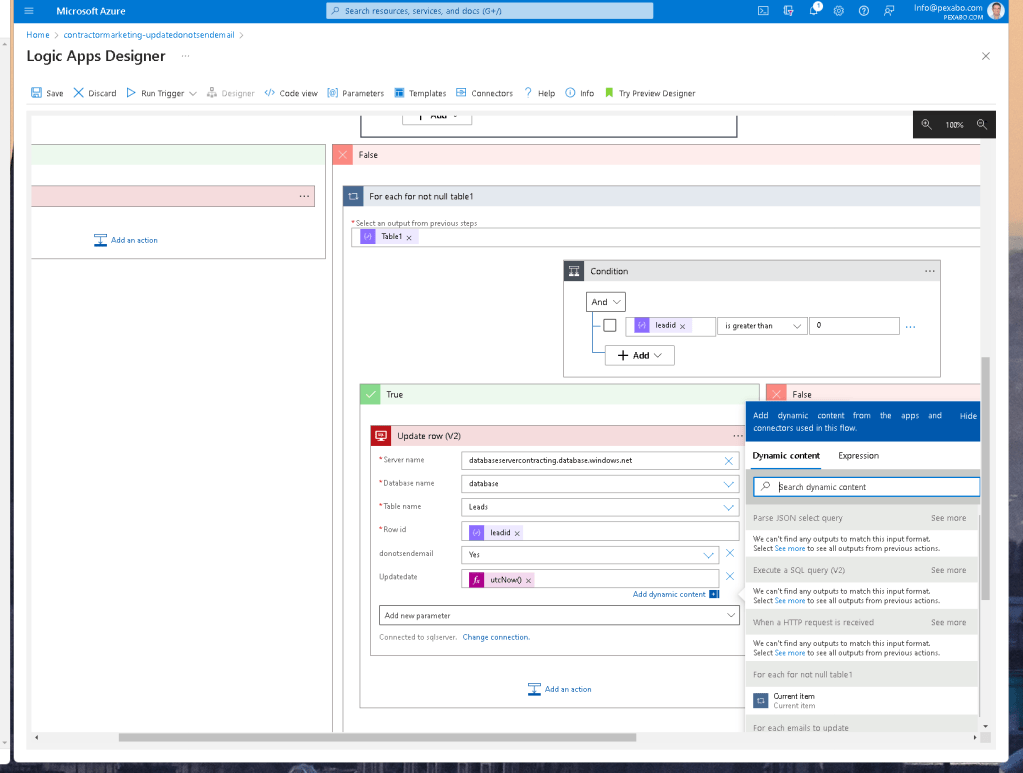Save the logic app
The width and height of the screenshot is (1023, 773).
(47, 93)
